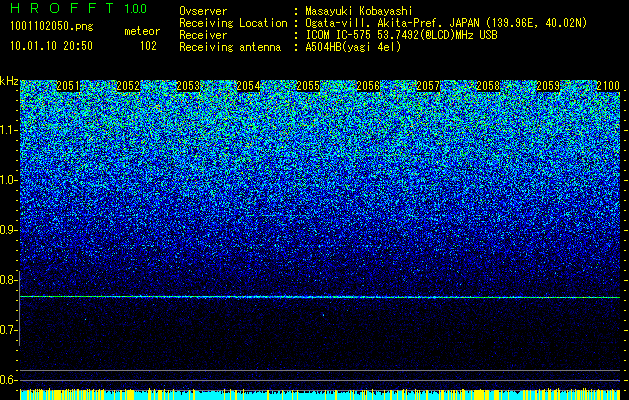
Task: Click the 1.0 frequency axis label
Action: tap(9, 180)
